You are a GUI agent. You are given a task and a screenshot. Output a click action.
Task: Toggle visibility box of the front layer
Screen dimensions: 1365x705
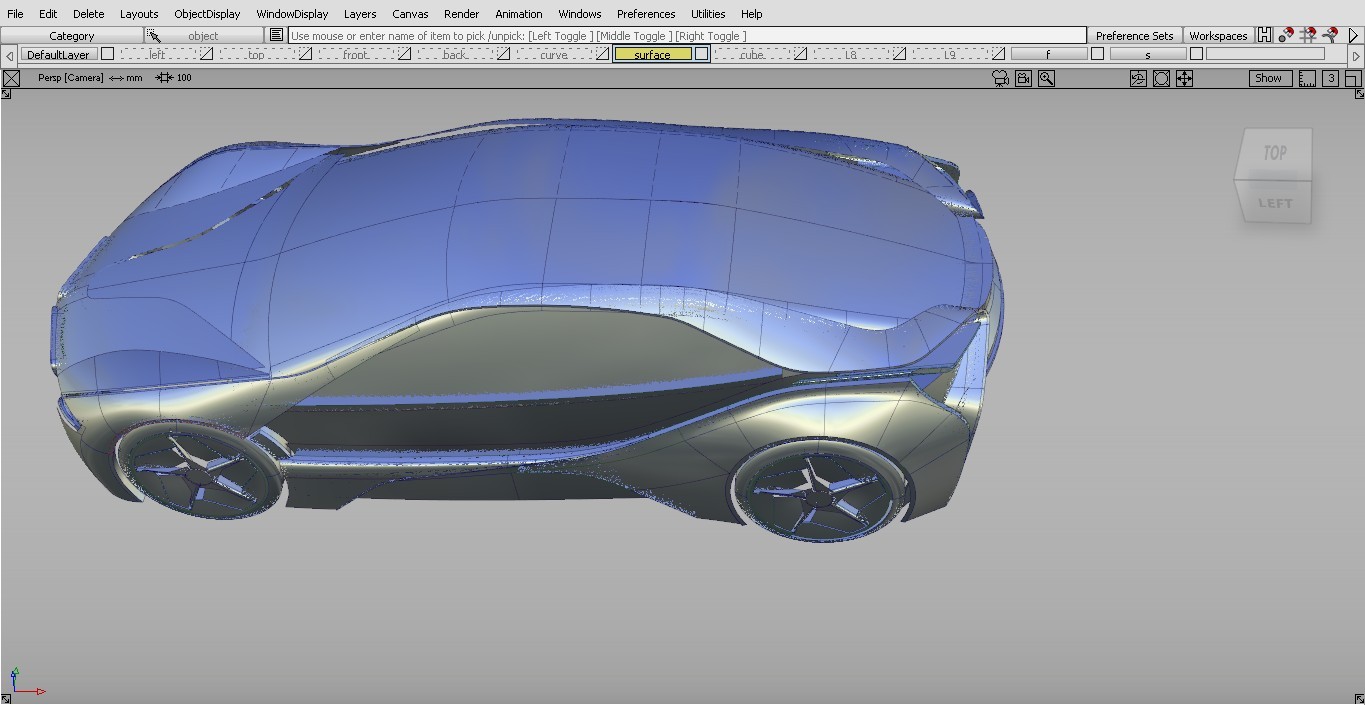pyautogui.click(x=405, y=54)
